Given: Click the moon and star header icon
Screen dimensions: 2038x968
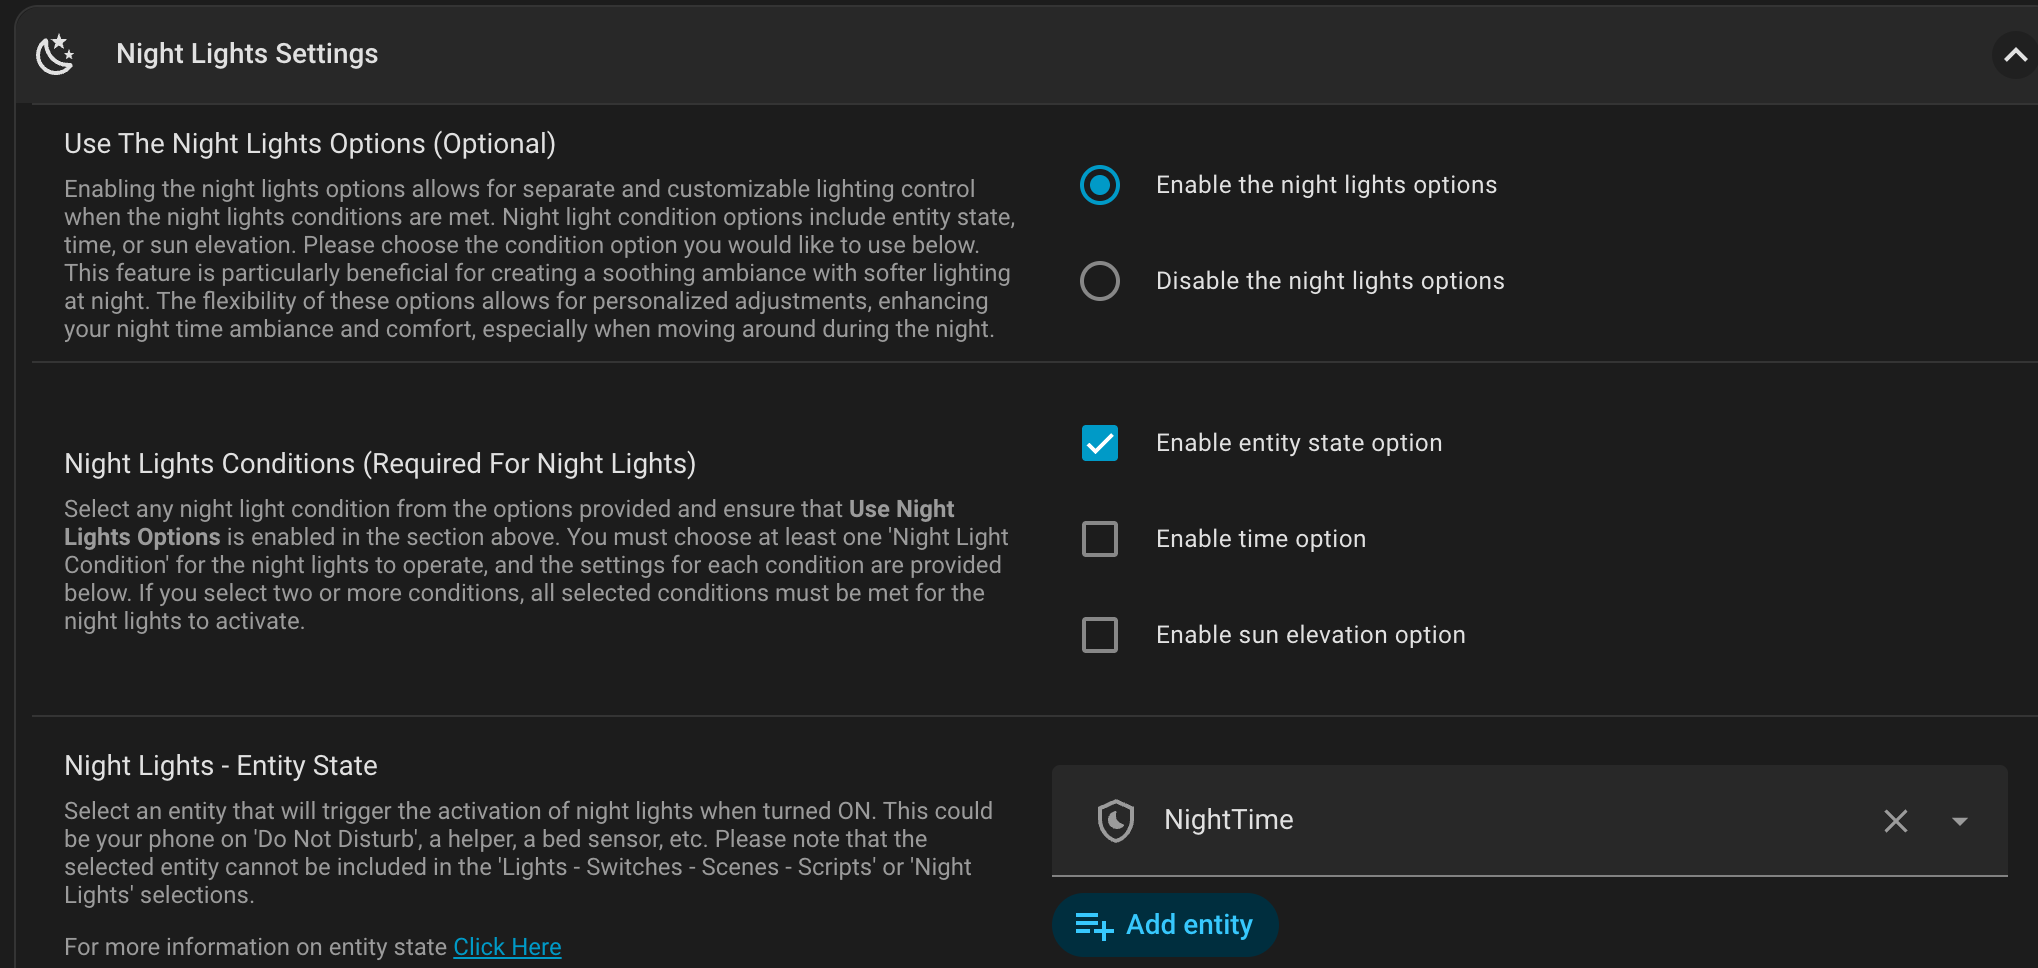Looking at the screenshot, I should click(55, 54).
